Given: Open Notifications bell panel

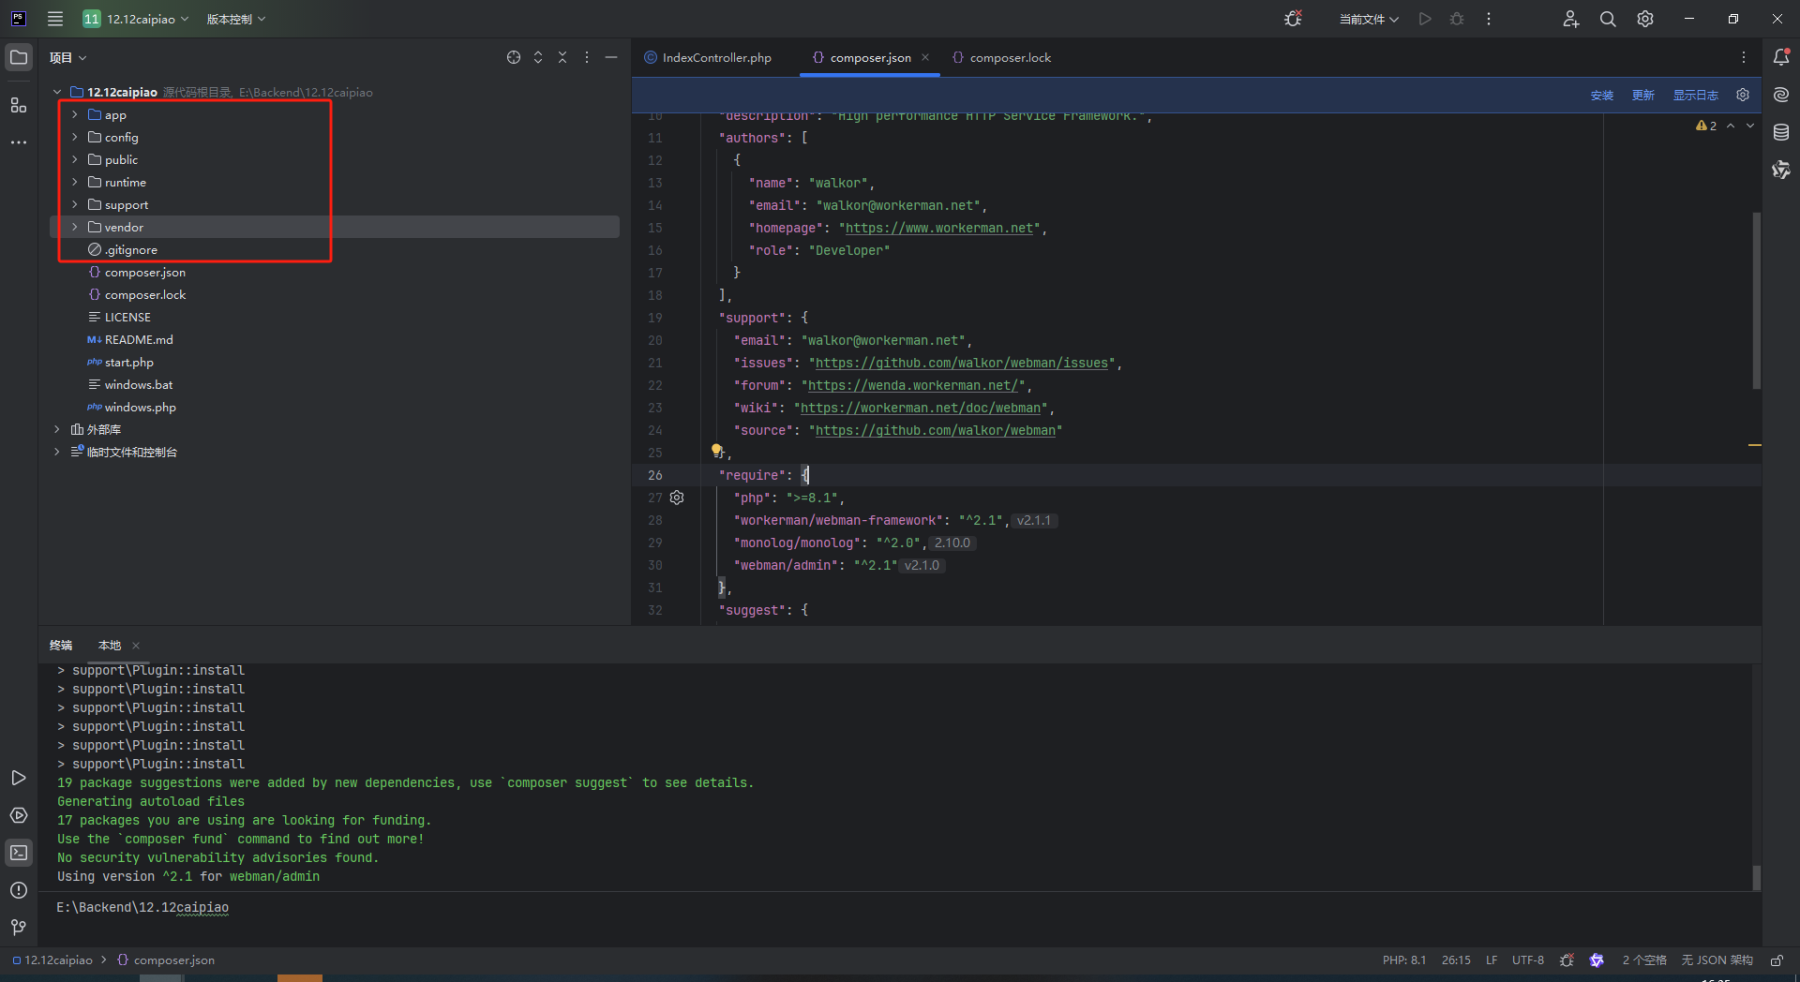Looking at the screenshot, I should point(1781,58).
